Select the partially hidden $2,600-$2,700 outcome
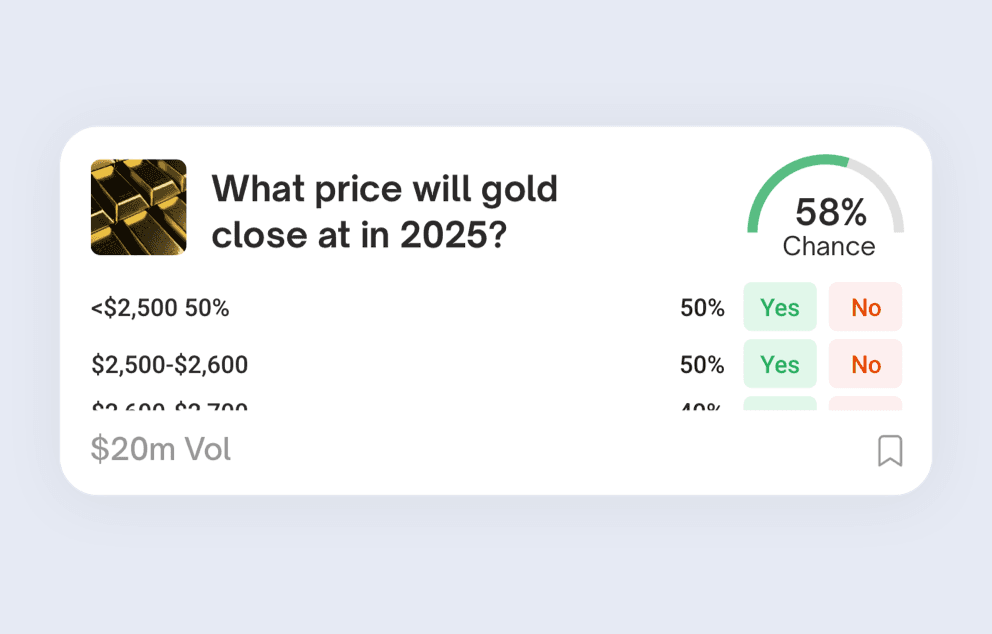This screenshot has height=634, width=992. tap(169, 406)
